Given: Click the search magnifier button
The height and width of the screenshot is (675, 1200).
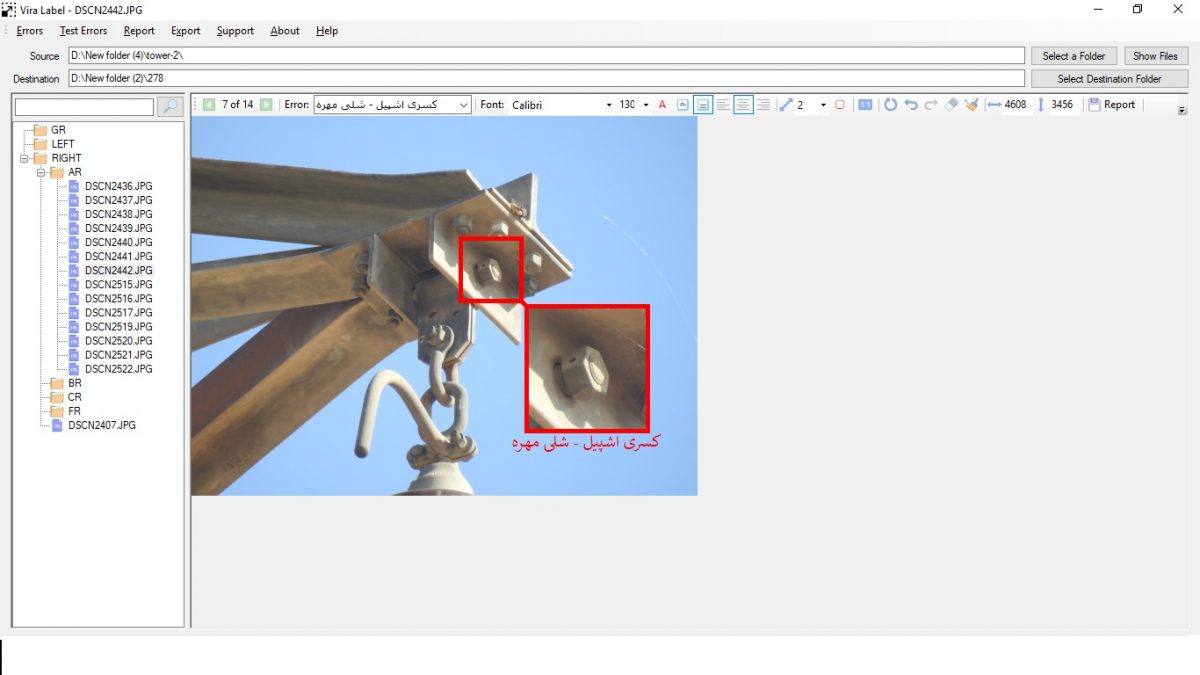Looking at the screenshot, I should (x=171, y=106).
